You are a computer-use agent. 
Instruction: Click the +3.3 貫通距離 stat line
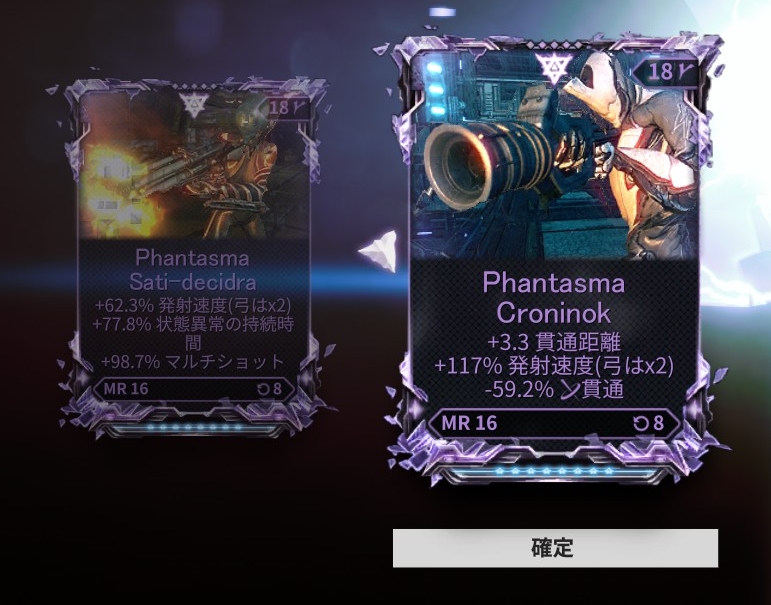pos(554,342)
